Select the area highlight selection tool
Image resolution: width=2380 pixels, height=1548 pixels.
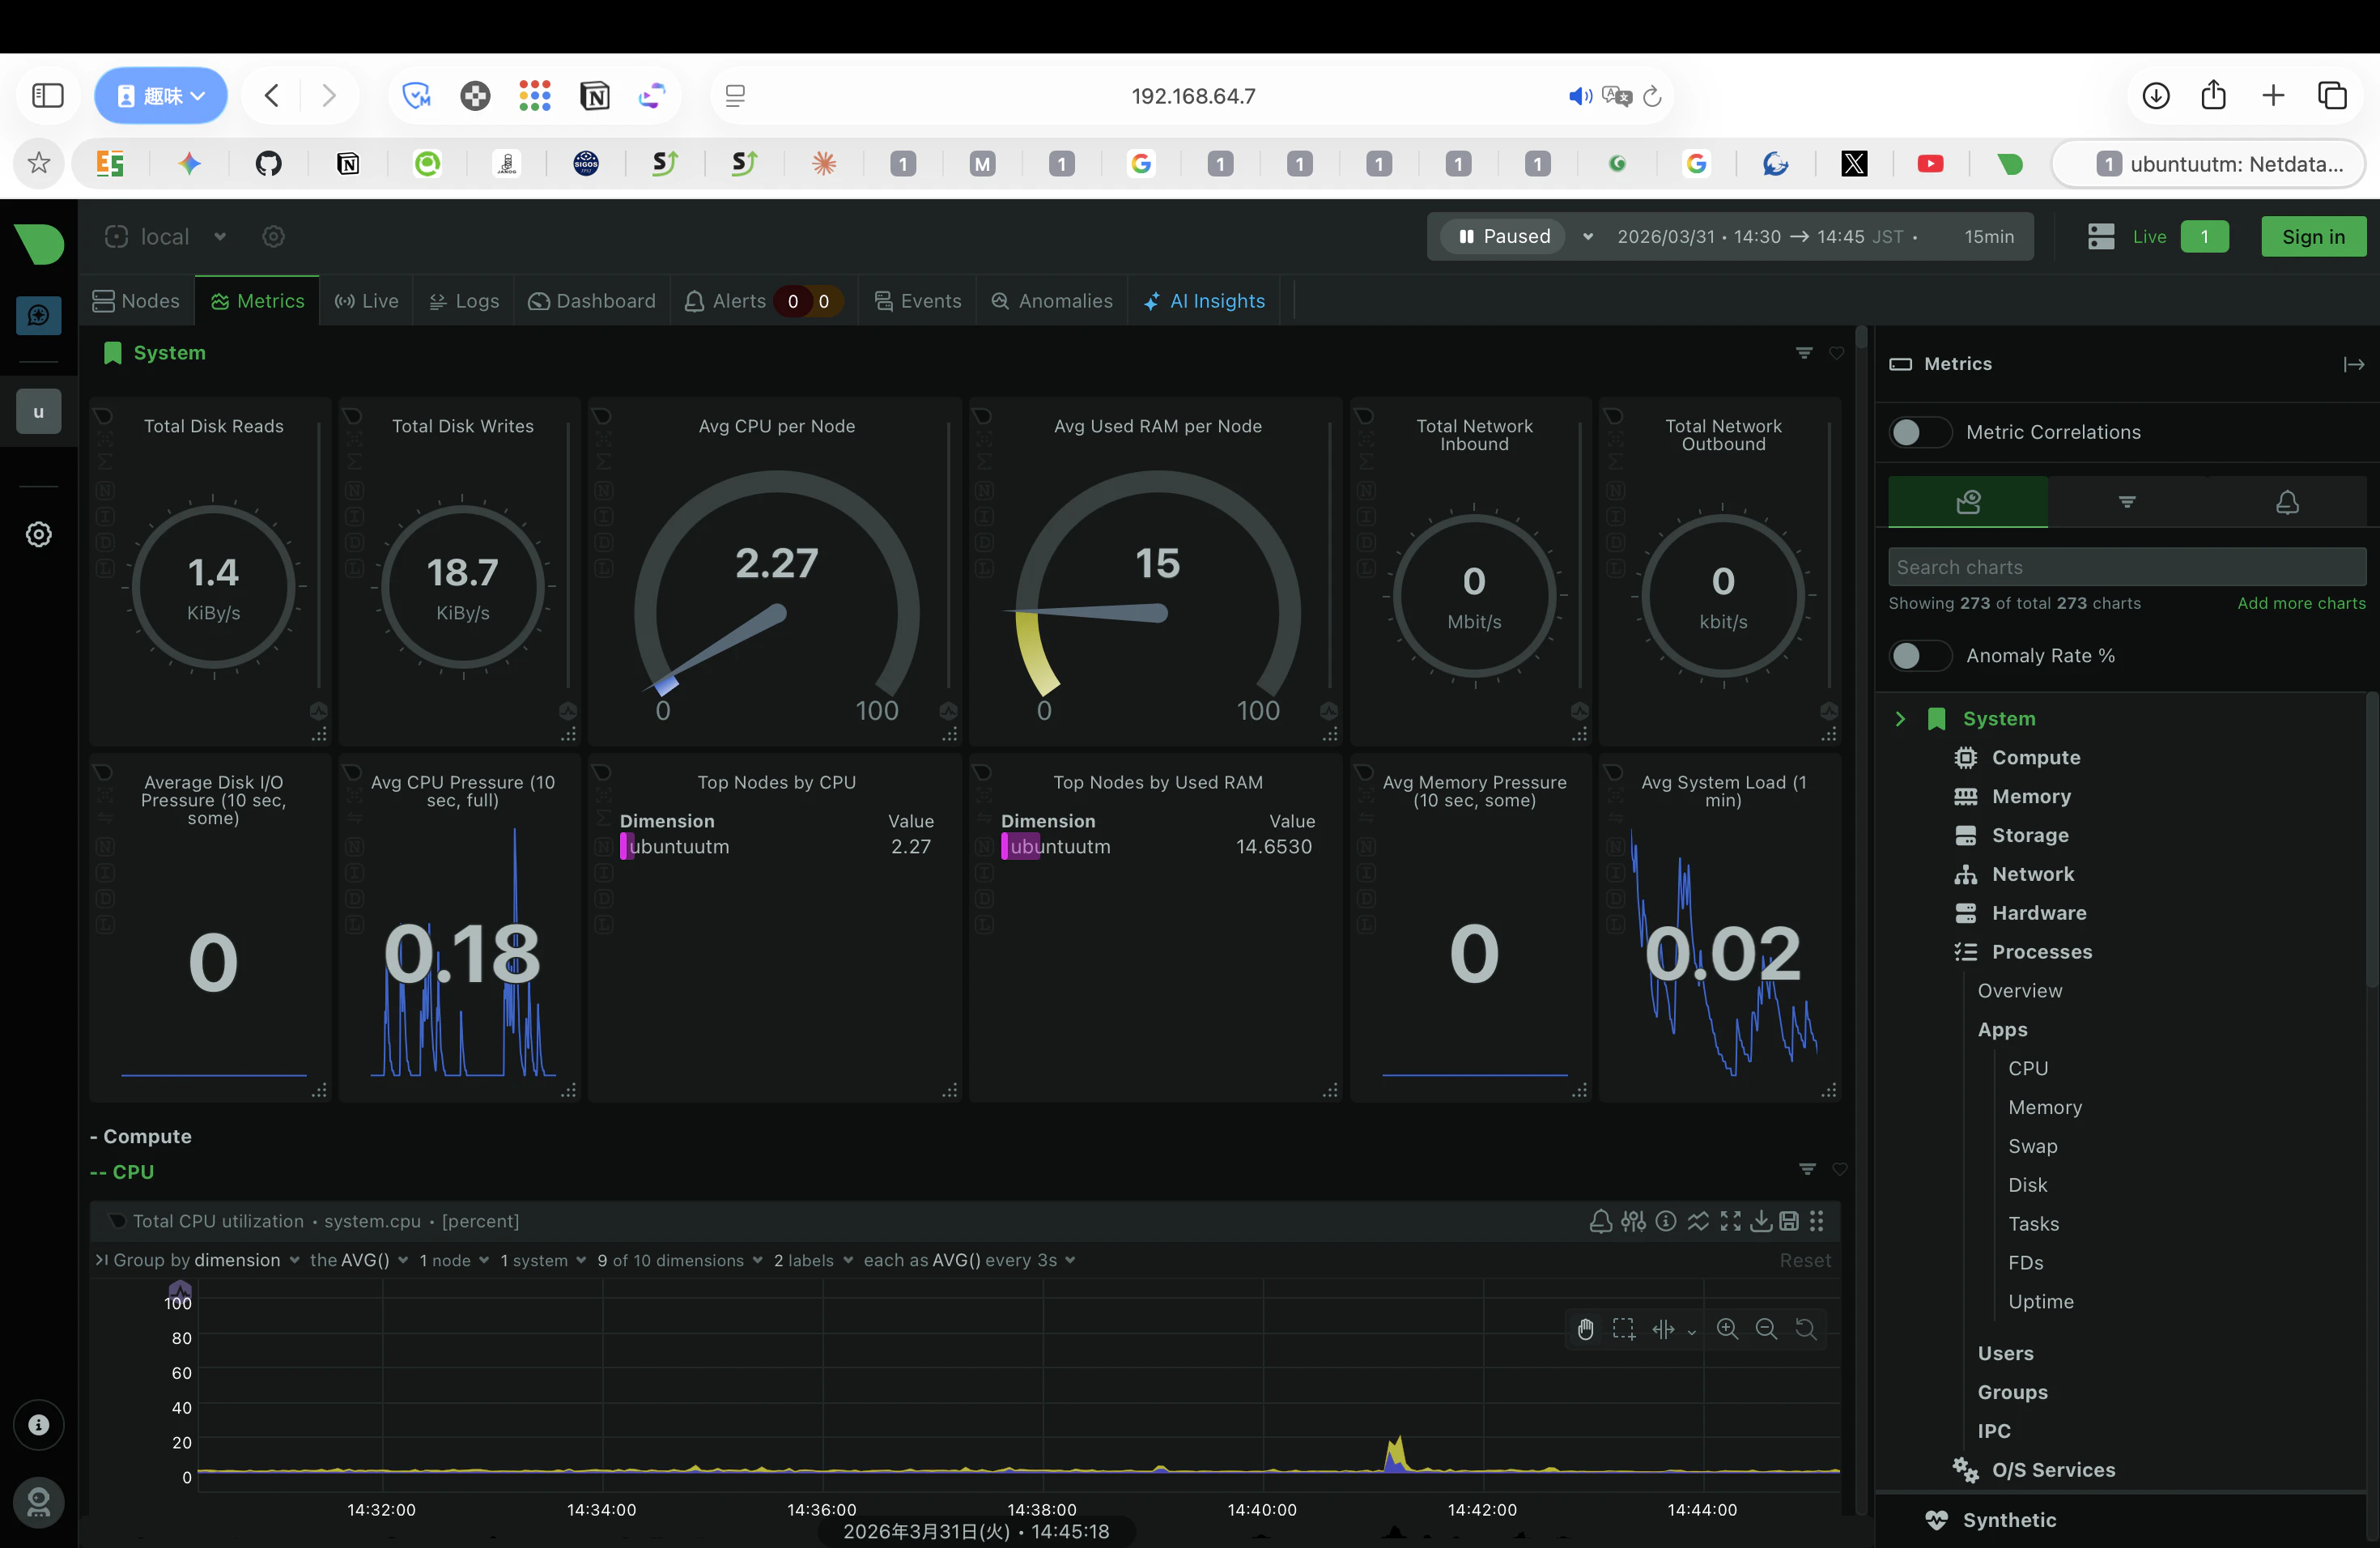click(x=1624, y=1329)
